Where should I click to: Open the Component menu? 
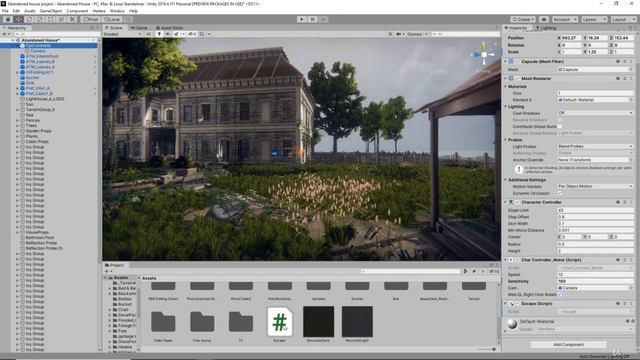click(x=77, y=11)
